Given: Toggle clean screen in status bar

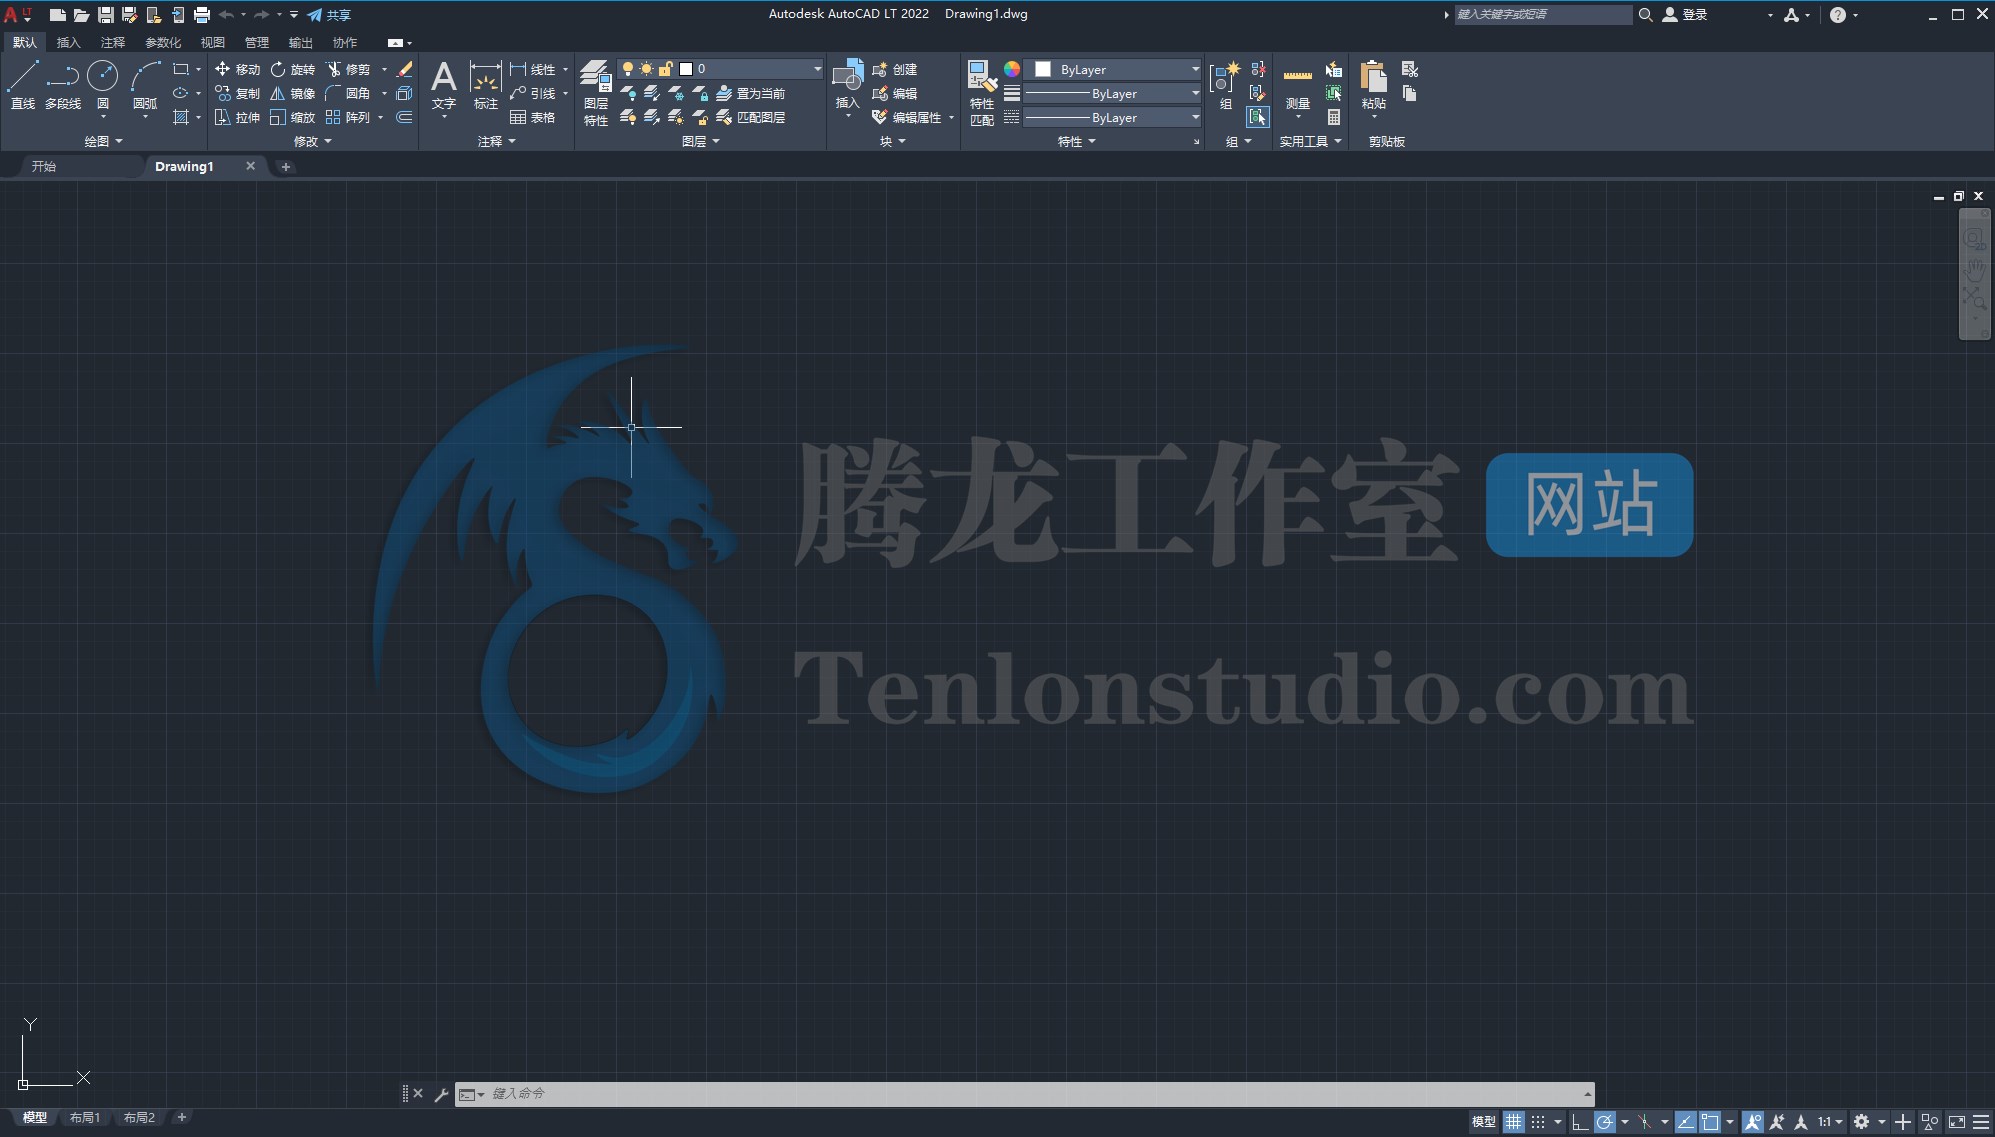Looking at the screenshot, I should pos(1957,1122).
